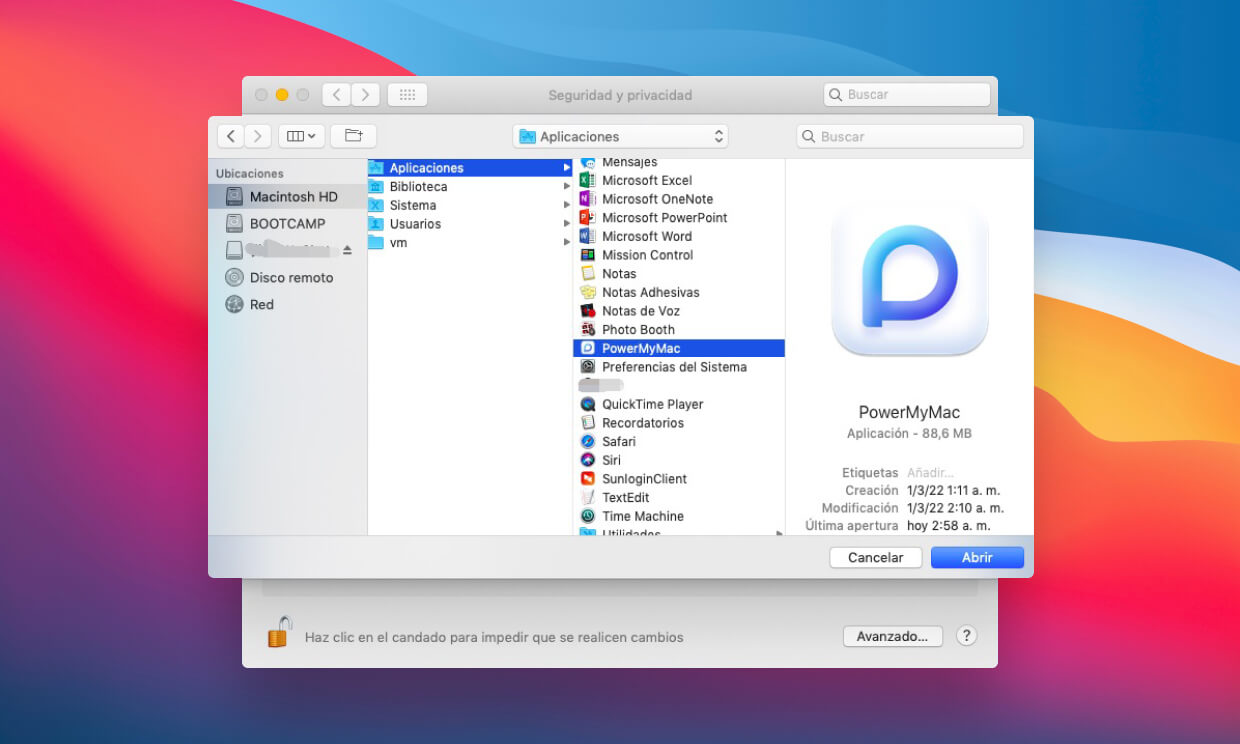
Task: Select Time Machine app icon
Action: click(x=588, y=516)
